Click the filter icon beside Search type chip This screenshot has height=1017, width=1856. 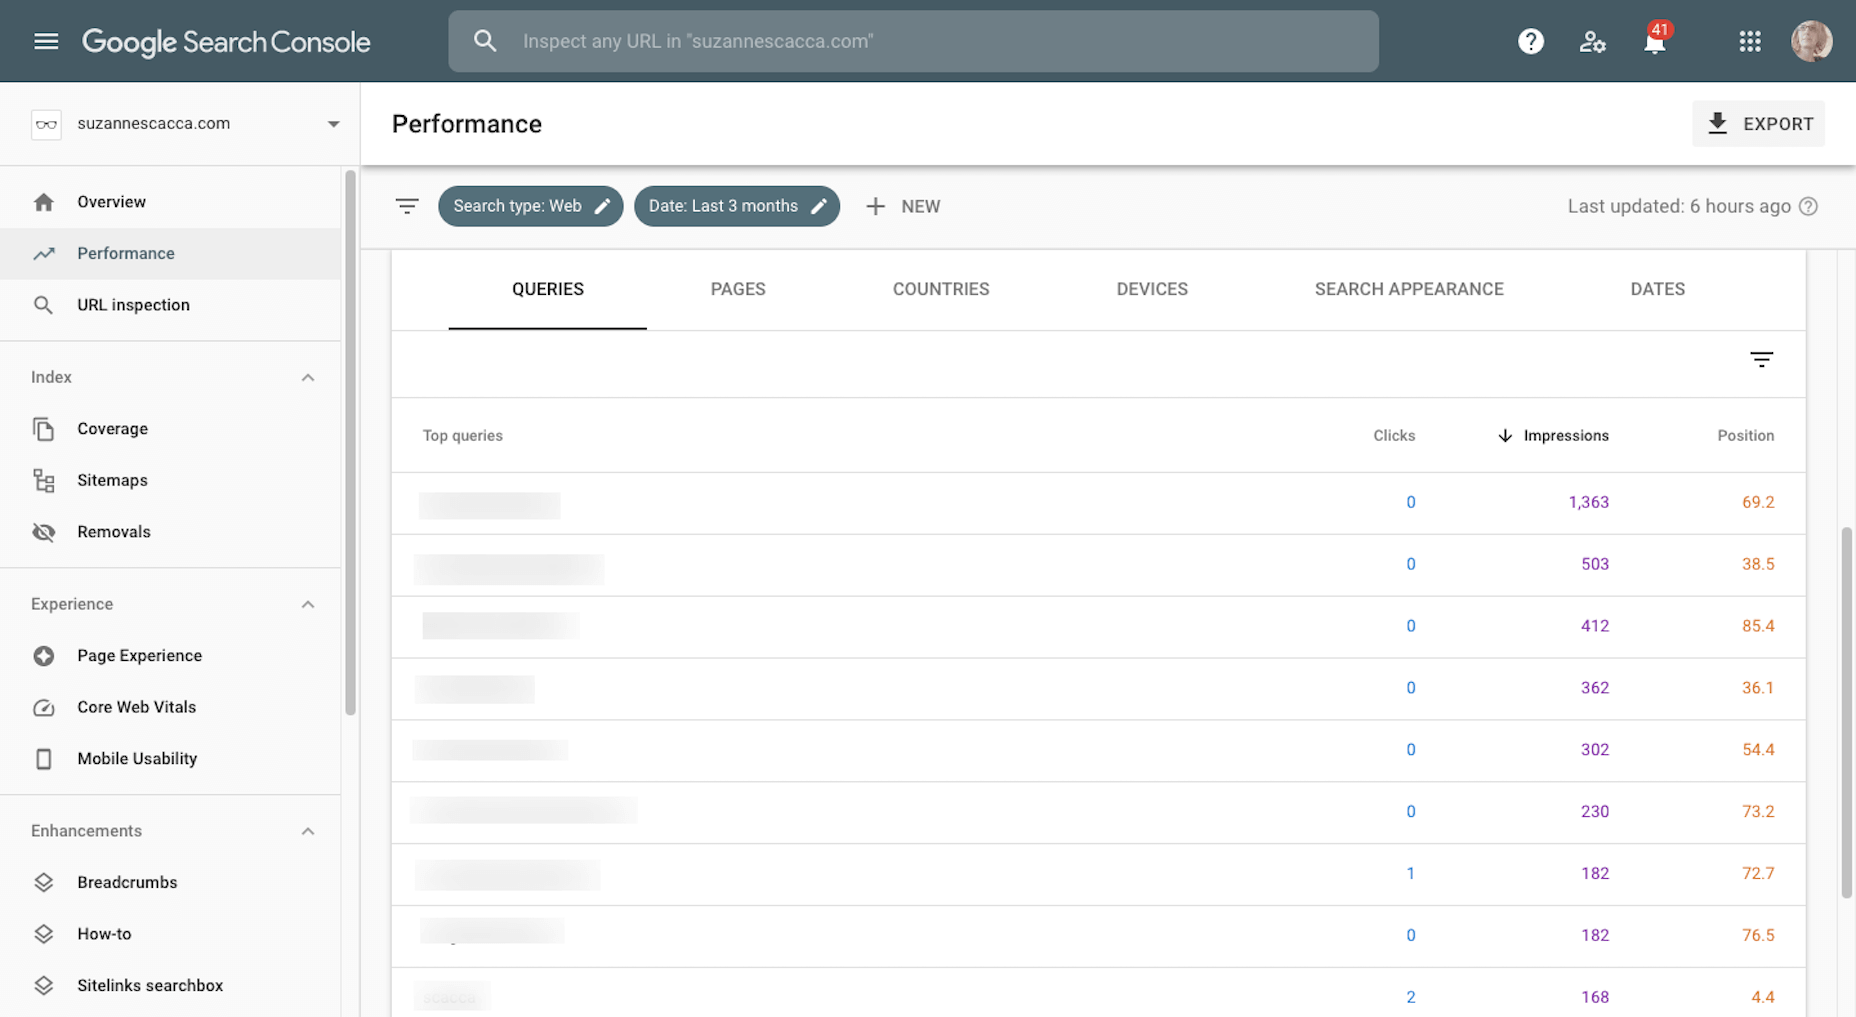(407, 206)
